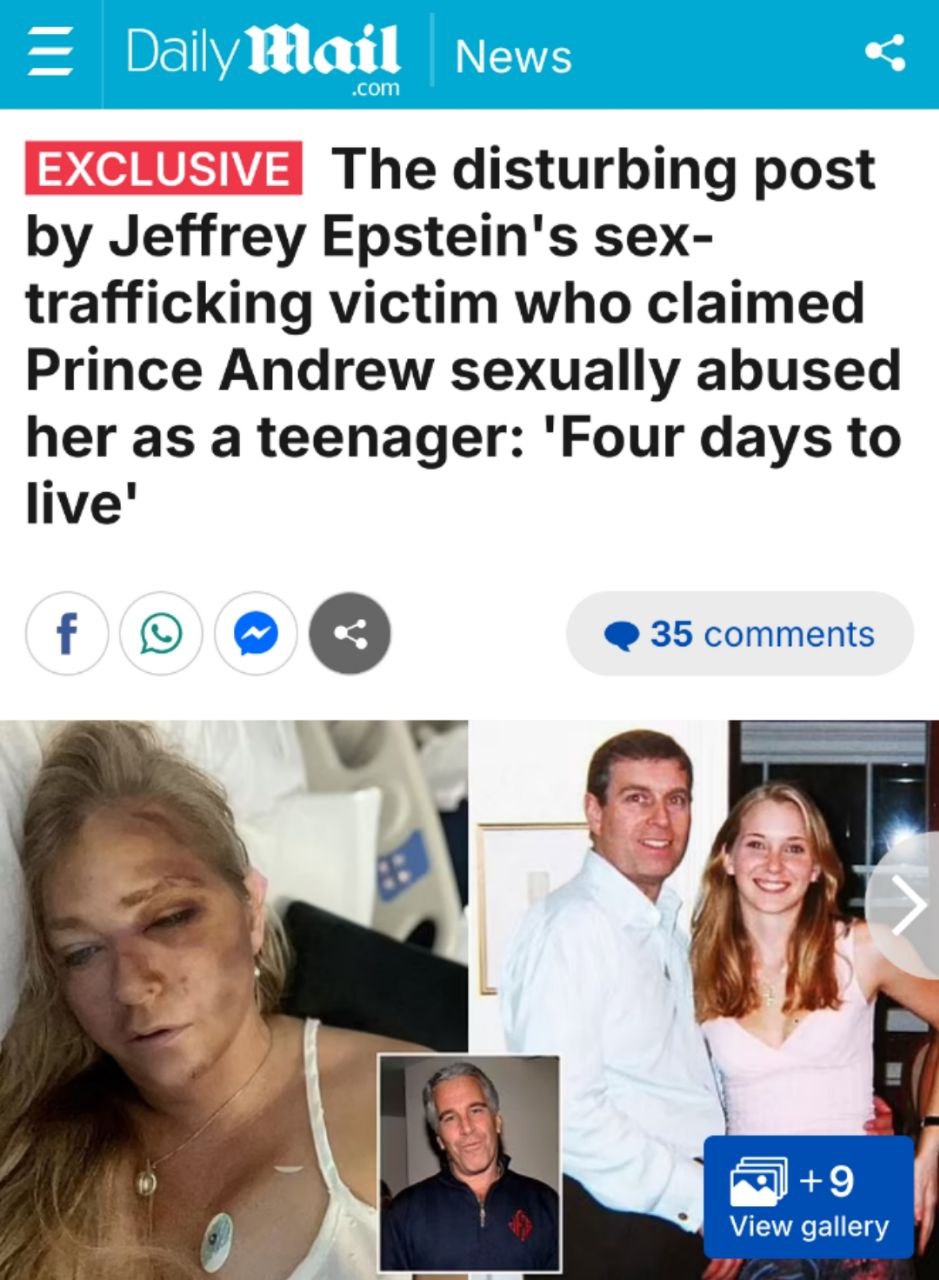The height and width of the screenshot is (1280, 939).
Task: Share the article via WhatsApp
Action: tap(161, 633)
